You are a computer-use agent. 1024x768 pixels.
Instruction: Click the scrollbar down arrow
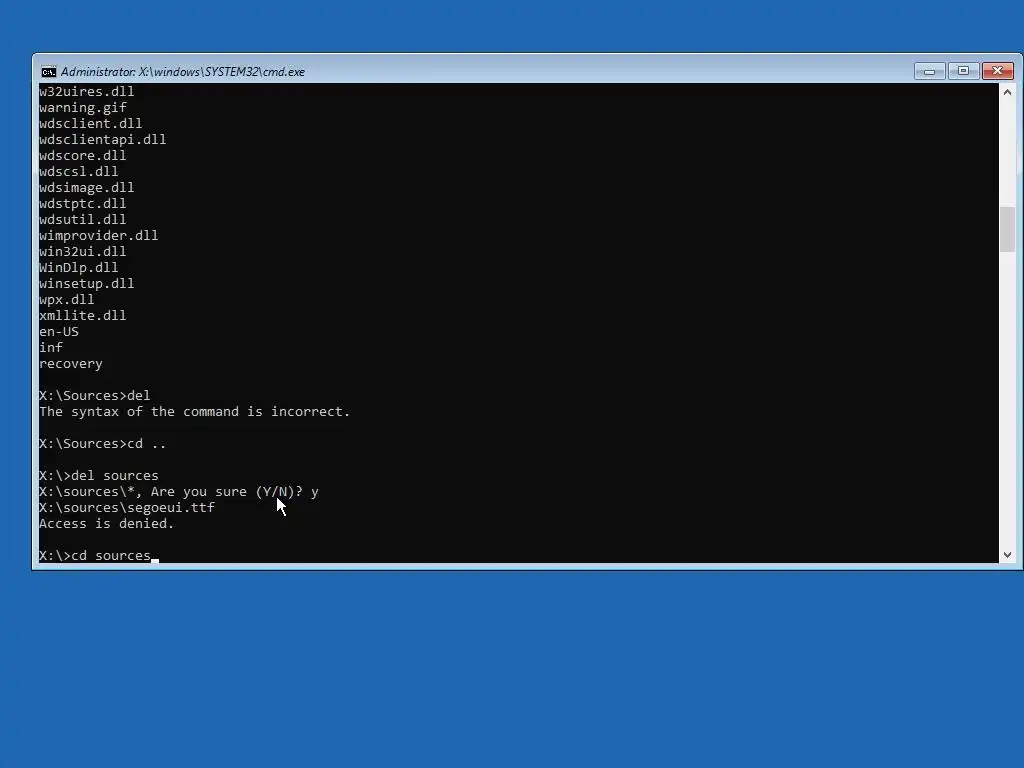1007,554
